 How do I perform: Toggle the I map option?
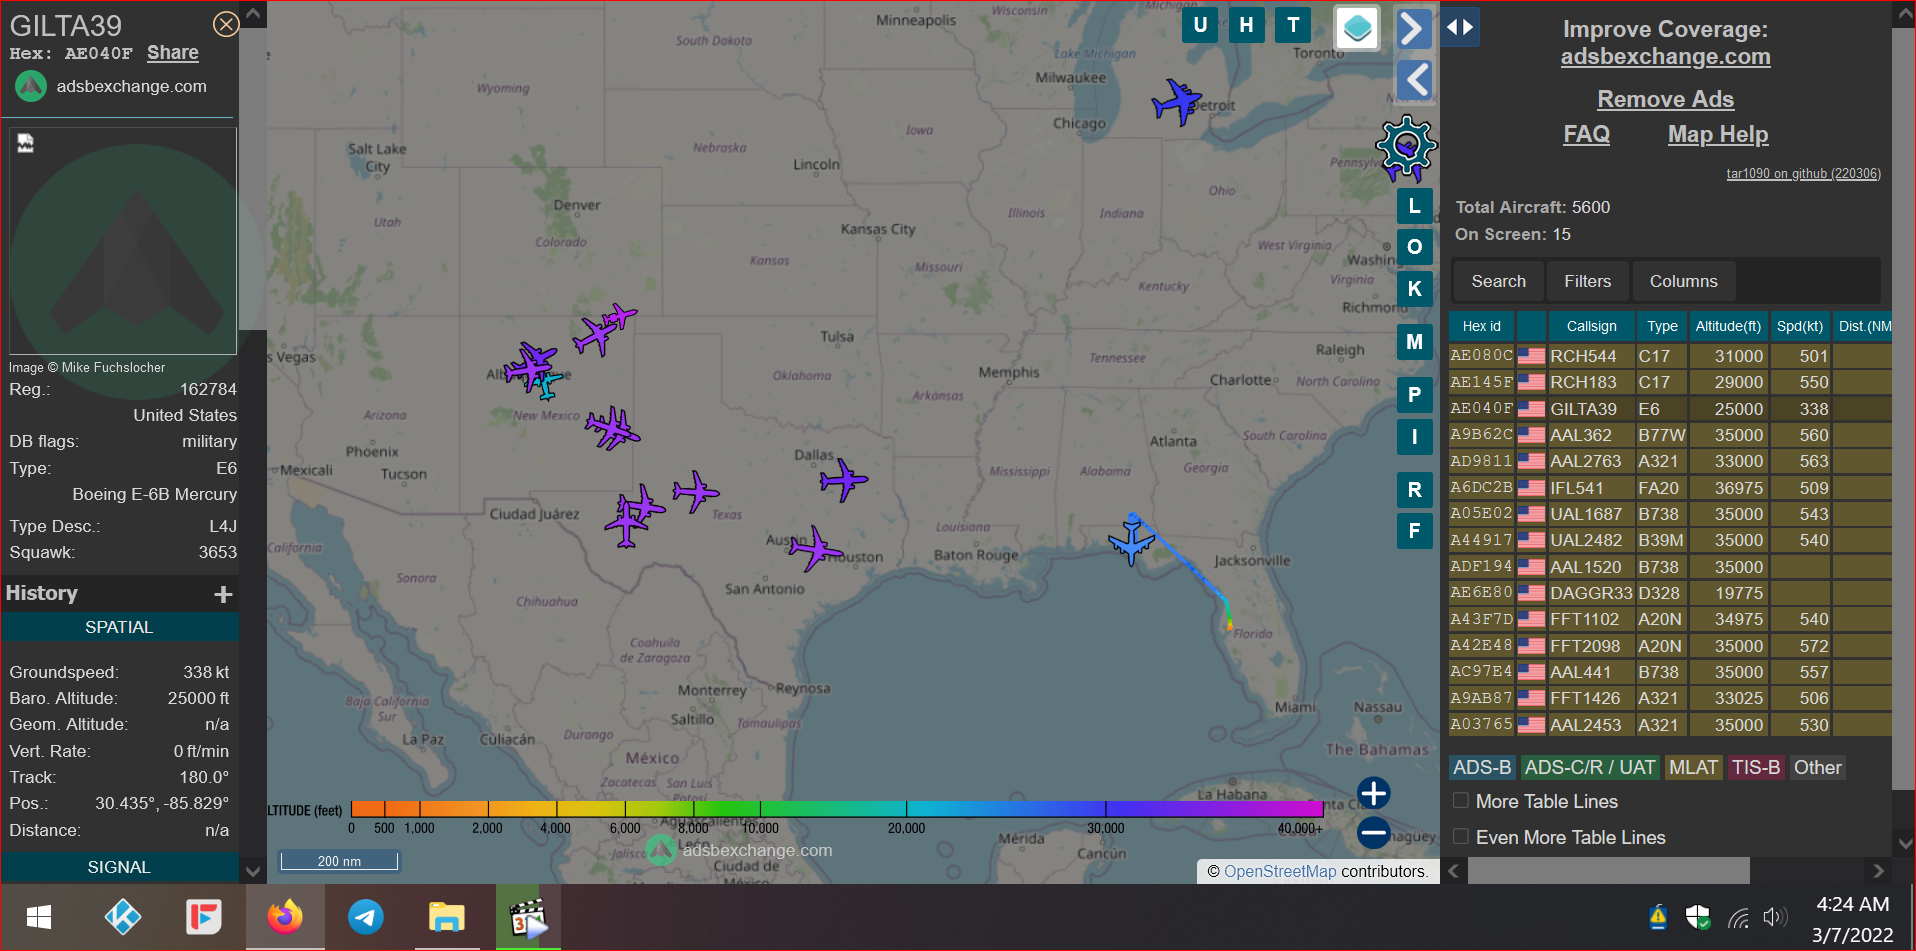(x=1414, y=437)
